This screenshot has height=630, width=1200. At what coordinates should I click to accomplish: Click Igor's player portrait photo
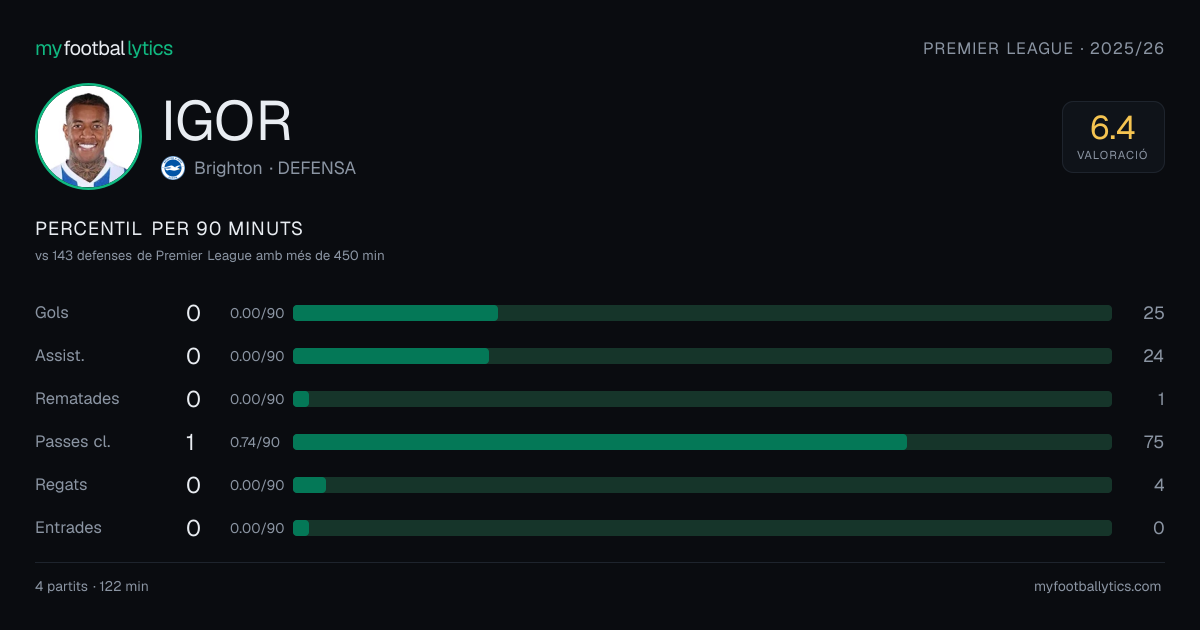88,136
